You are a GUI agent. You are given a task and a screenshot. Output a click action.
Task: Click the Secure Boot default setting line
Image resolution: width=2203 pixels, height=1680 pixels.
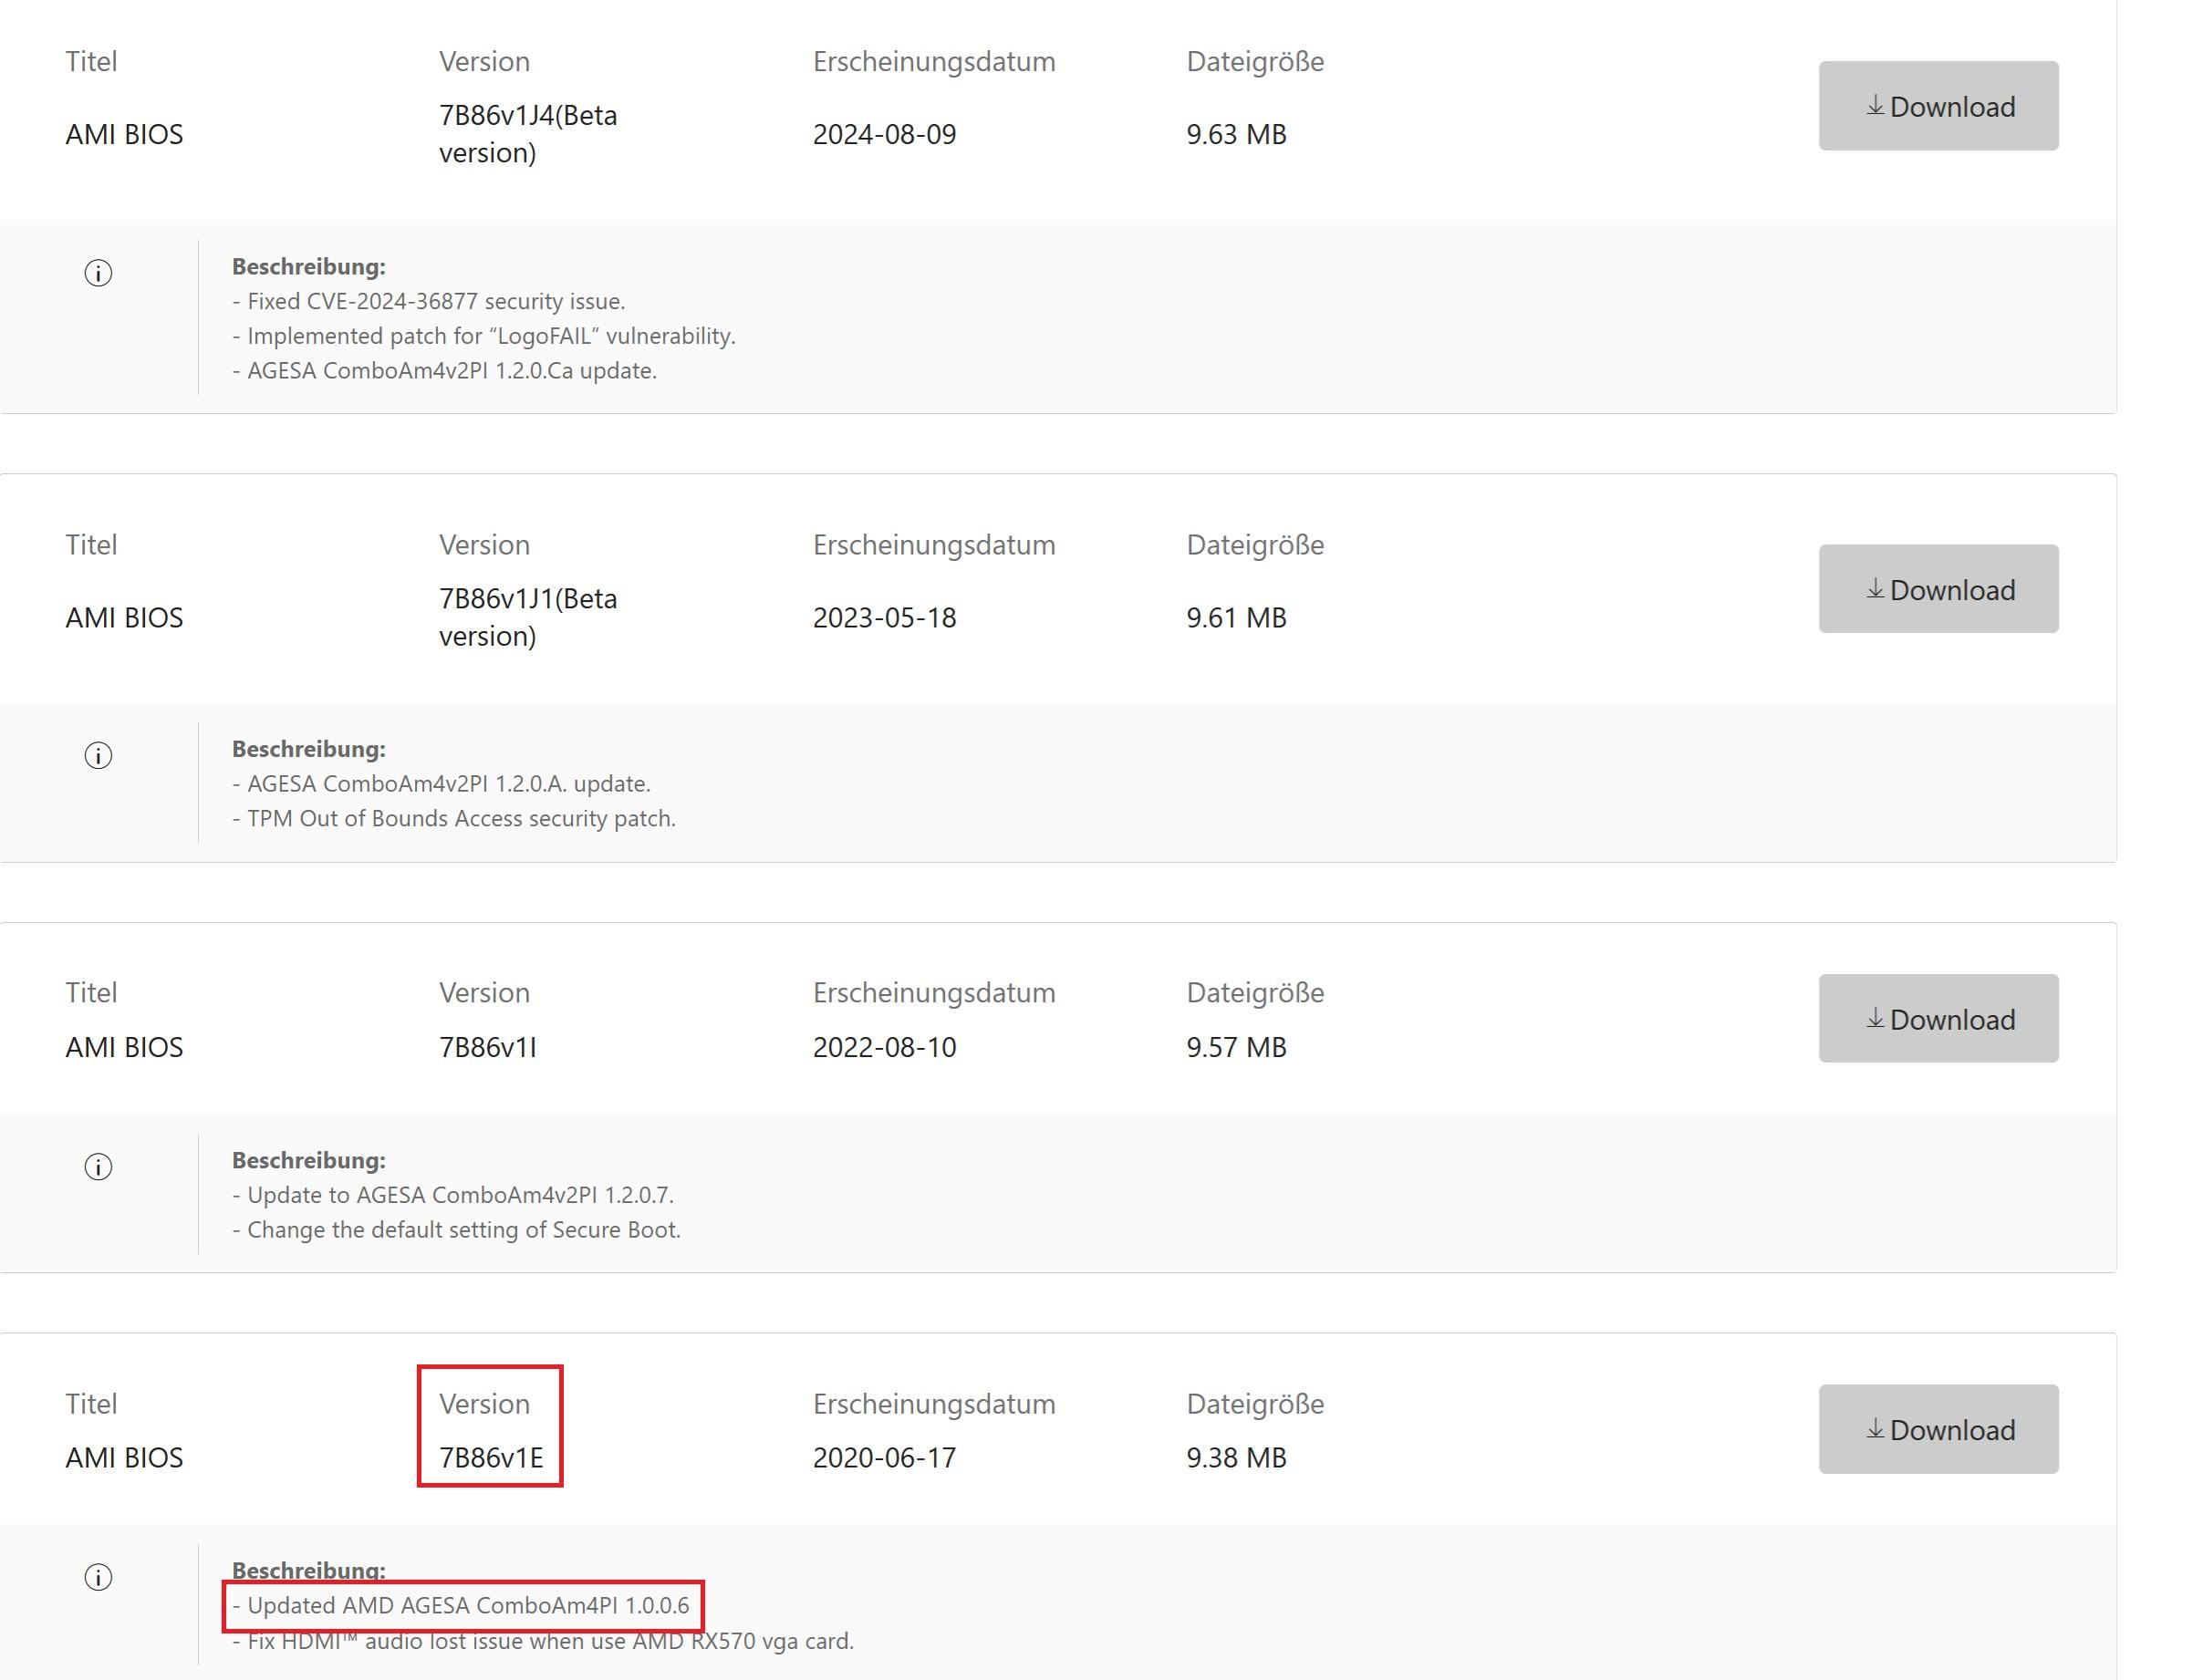point(456,1229)
